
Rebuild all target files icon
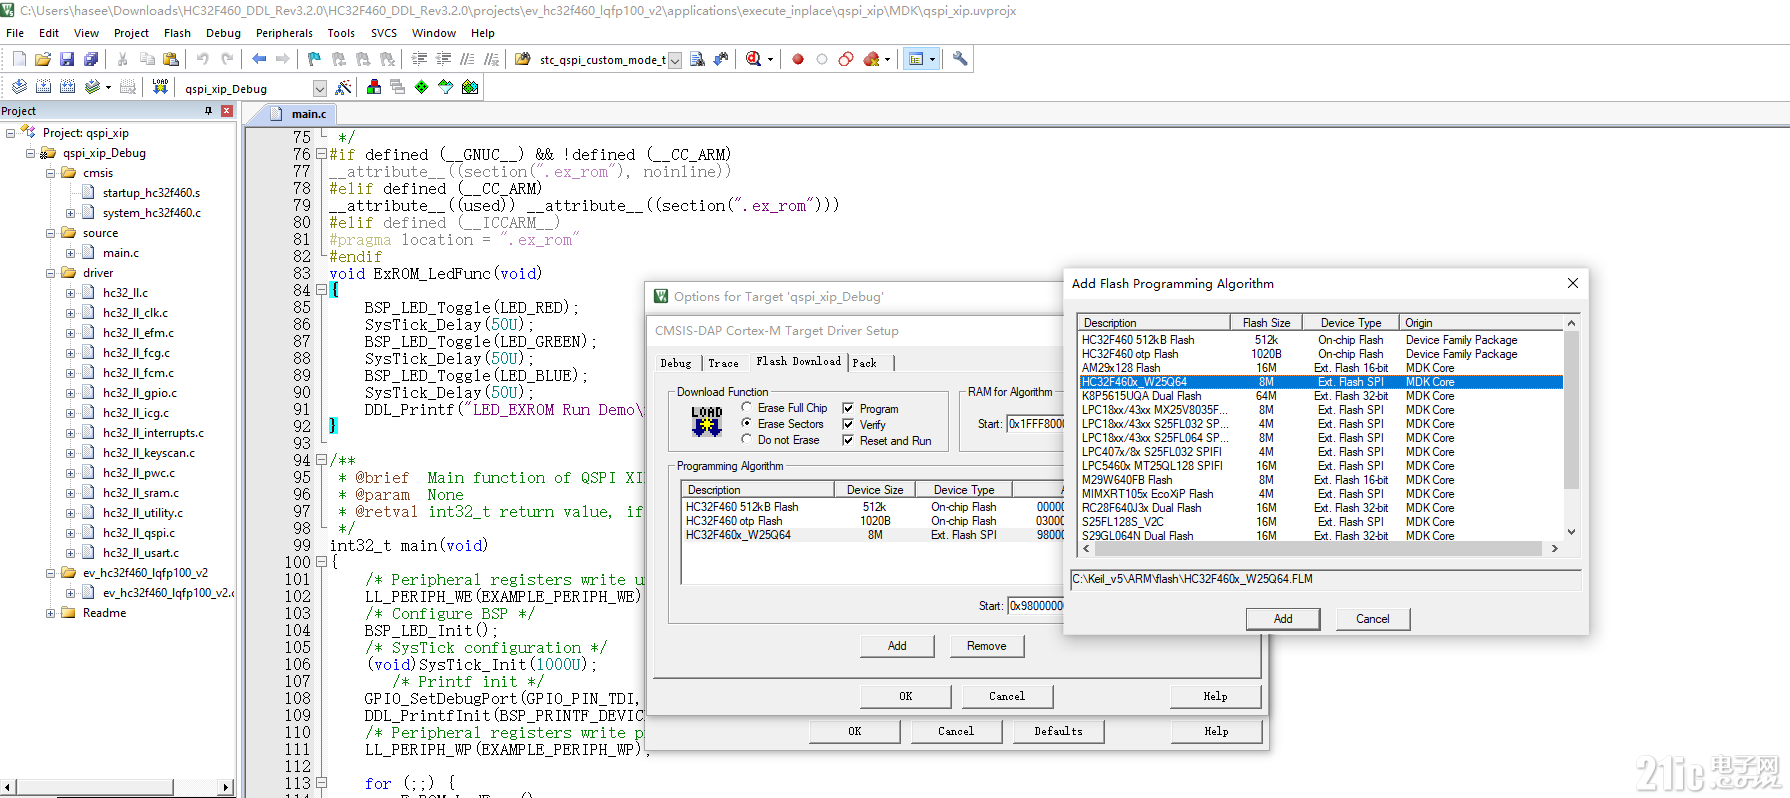(67, 87)
